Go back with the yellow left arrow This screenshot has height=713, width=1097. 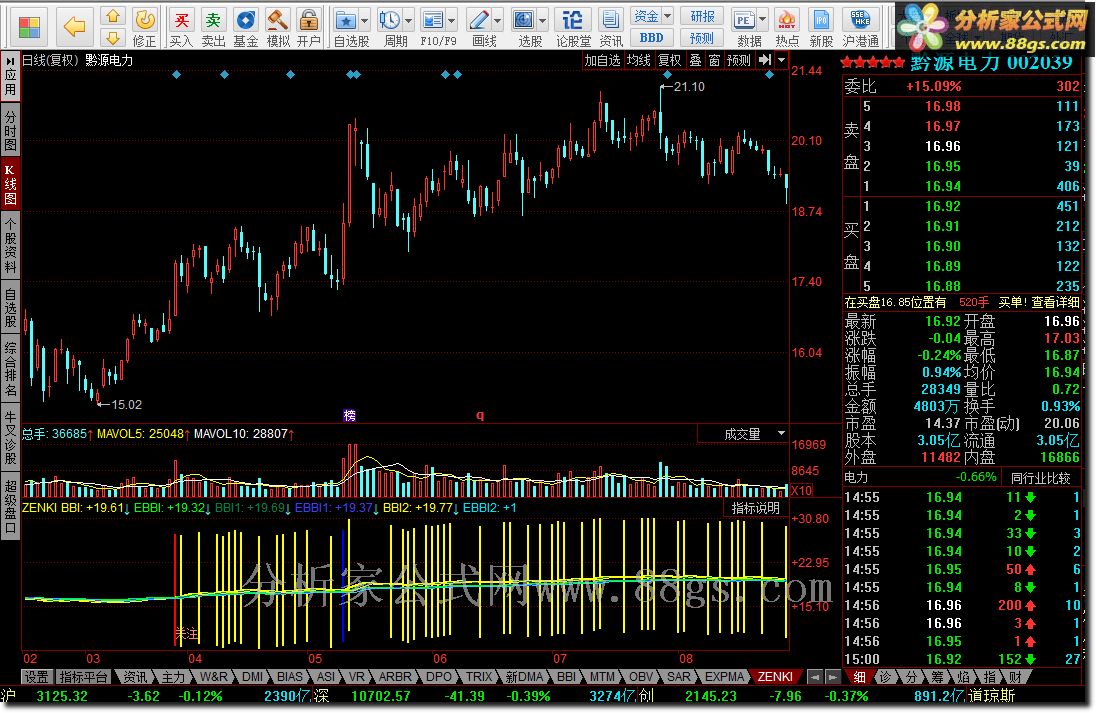coord(74,27)
